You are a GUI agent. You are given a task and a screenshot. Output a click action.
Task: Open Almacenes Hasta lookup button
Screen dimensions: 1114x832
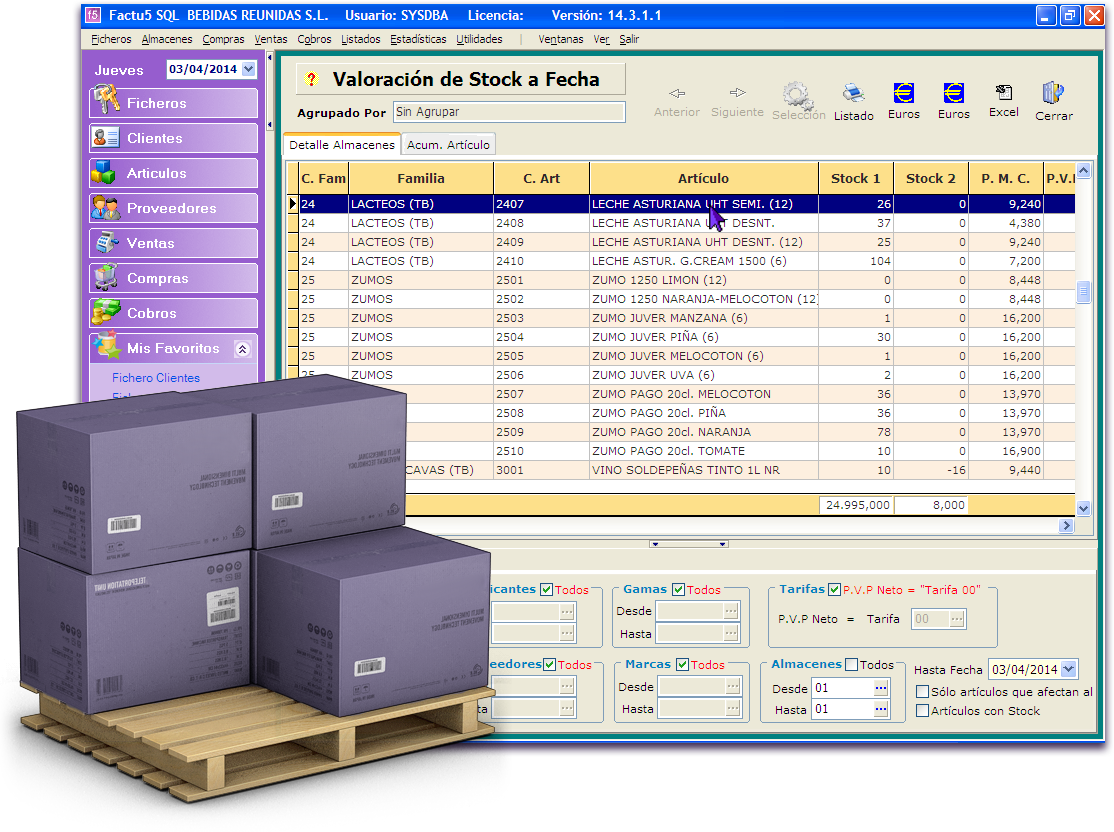click(x=881, y=709)
